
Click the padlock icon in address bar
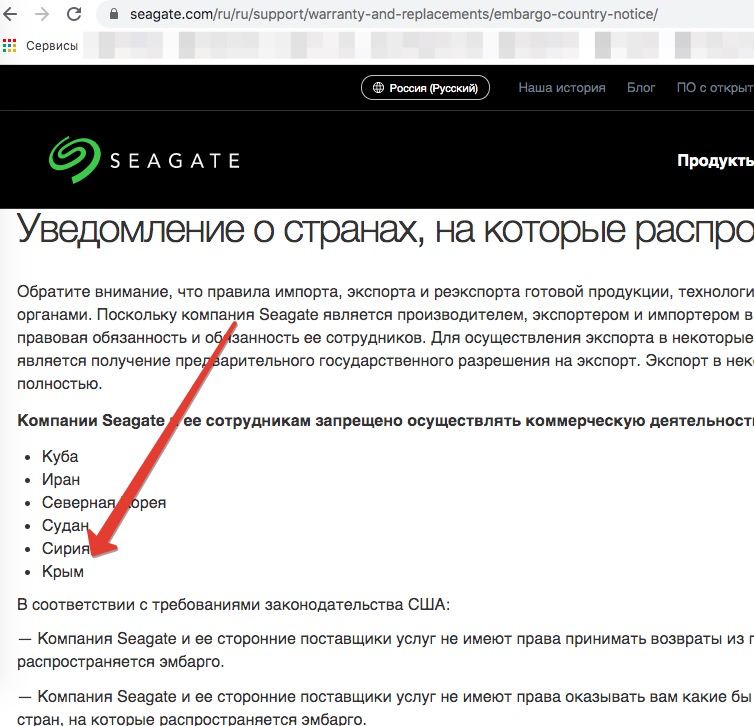click(114, 14)
